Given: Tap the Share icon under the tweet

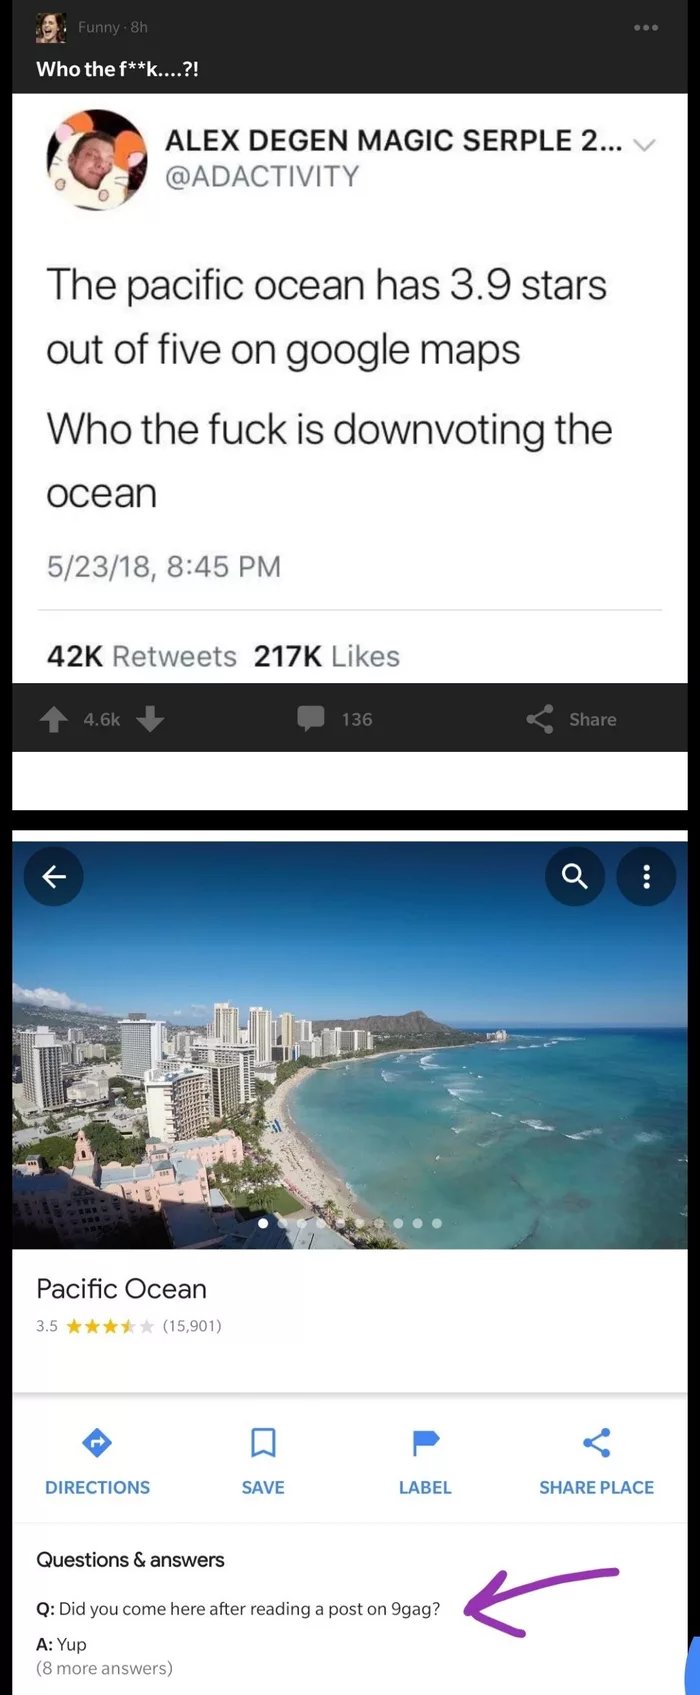Looking at the screenshot, I should (540, 719).
